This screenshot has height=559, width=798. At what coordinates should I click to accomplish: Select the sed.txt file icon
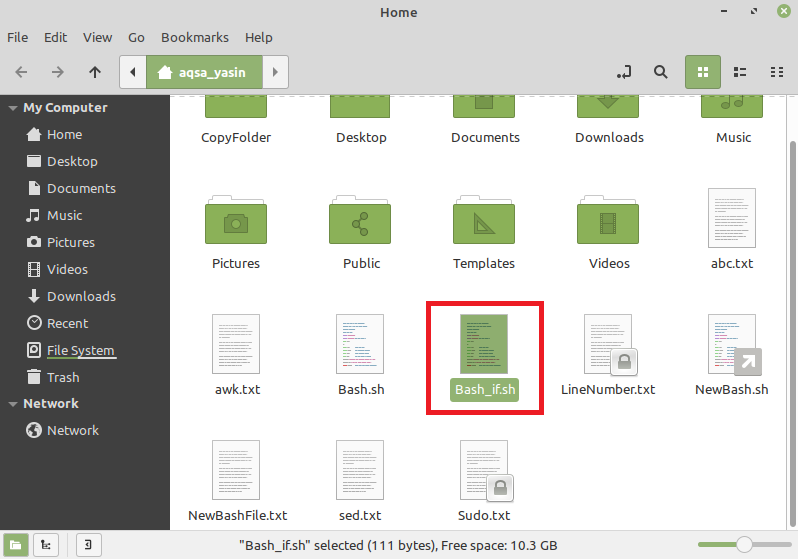360,470
